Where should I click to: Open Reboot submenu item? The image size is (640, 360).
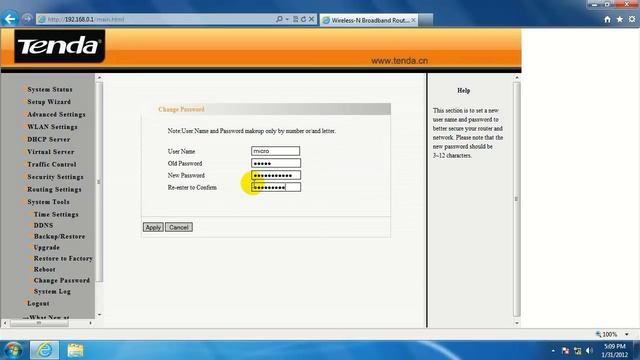click(x=44, y=269)
